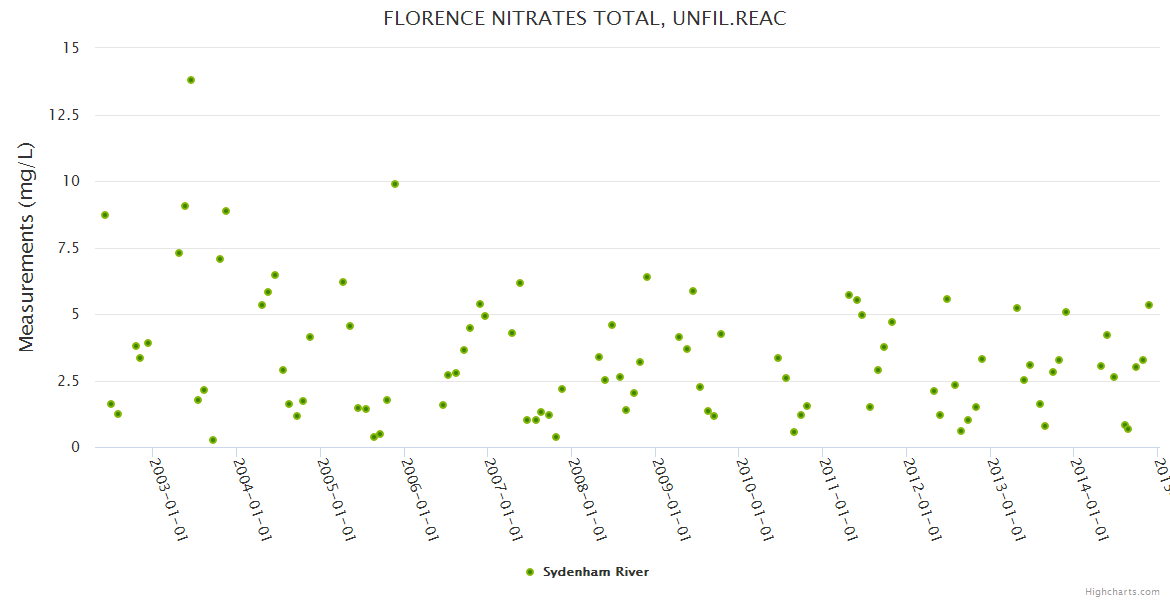Image resolution: width=1170 pixels, height=600 pixels.
Task: Click the Measurements (mg/L) y-axis title
Action: (x=27, y=247)
